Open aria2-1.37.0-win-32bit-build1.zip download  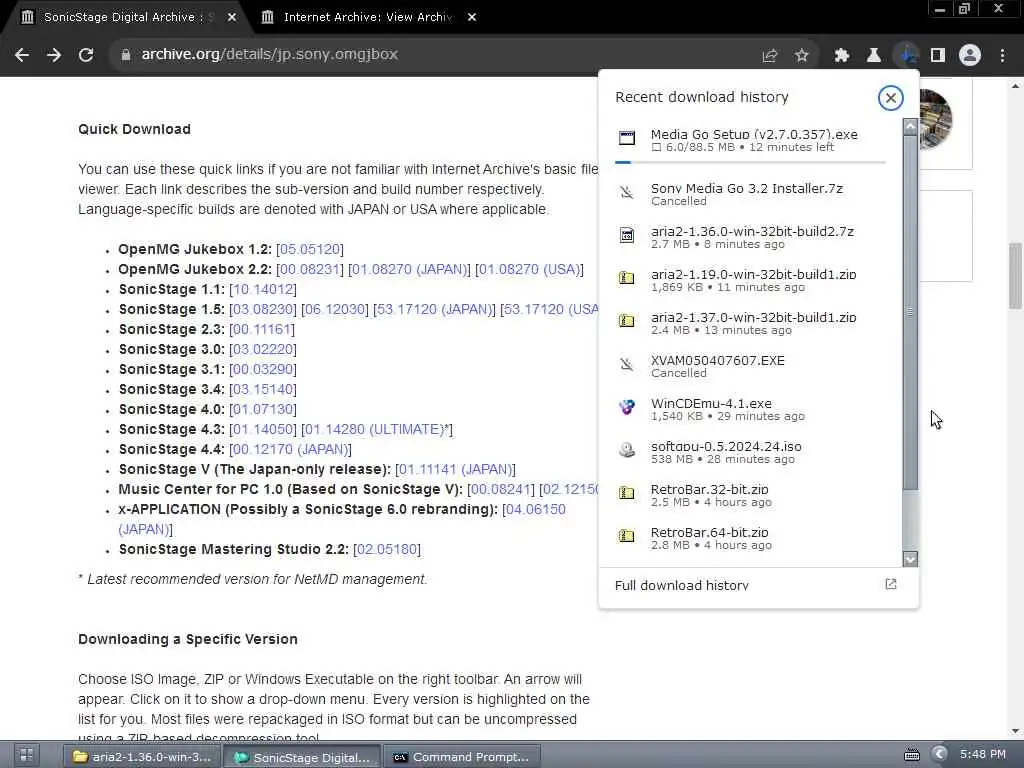click(x=750, y=323)
